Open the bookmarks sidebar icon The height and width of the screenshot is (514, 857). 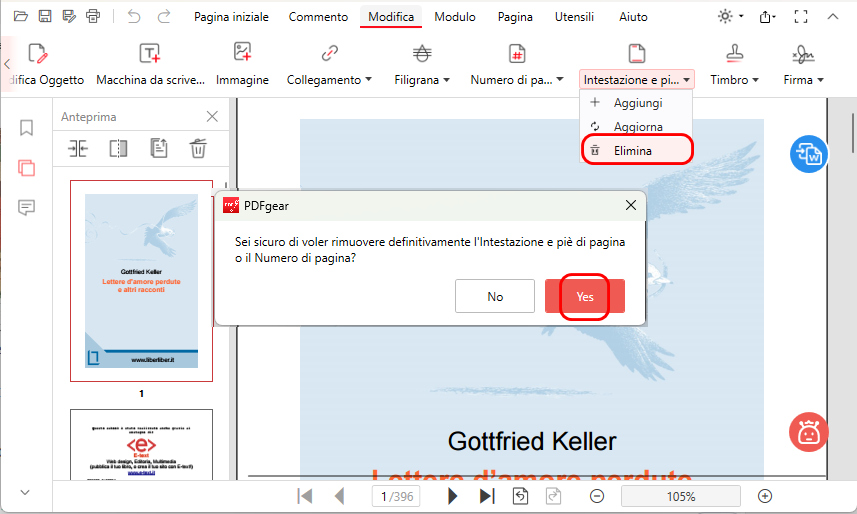point(27,128)
